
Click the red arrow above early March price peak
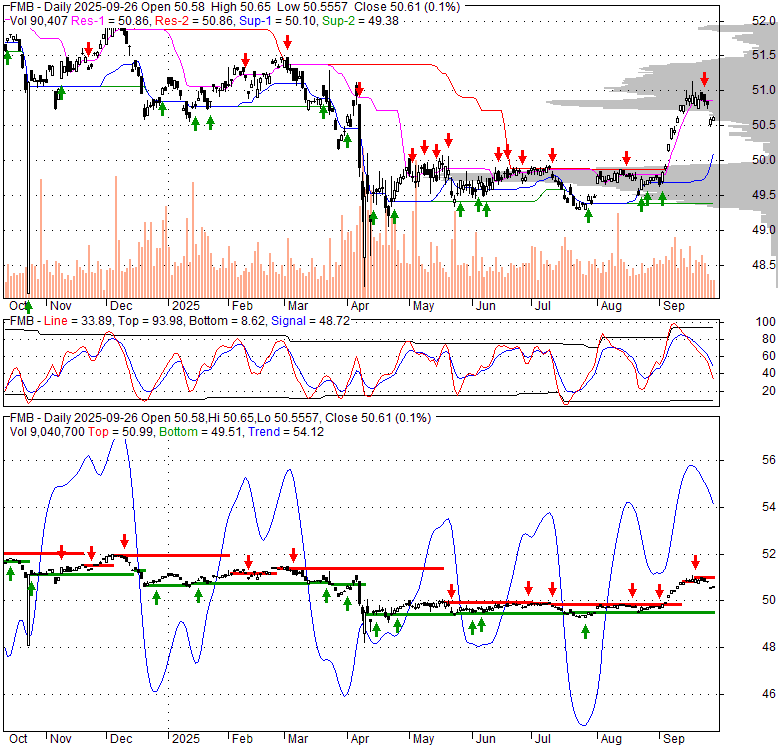(287, 42)
